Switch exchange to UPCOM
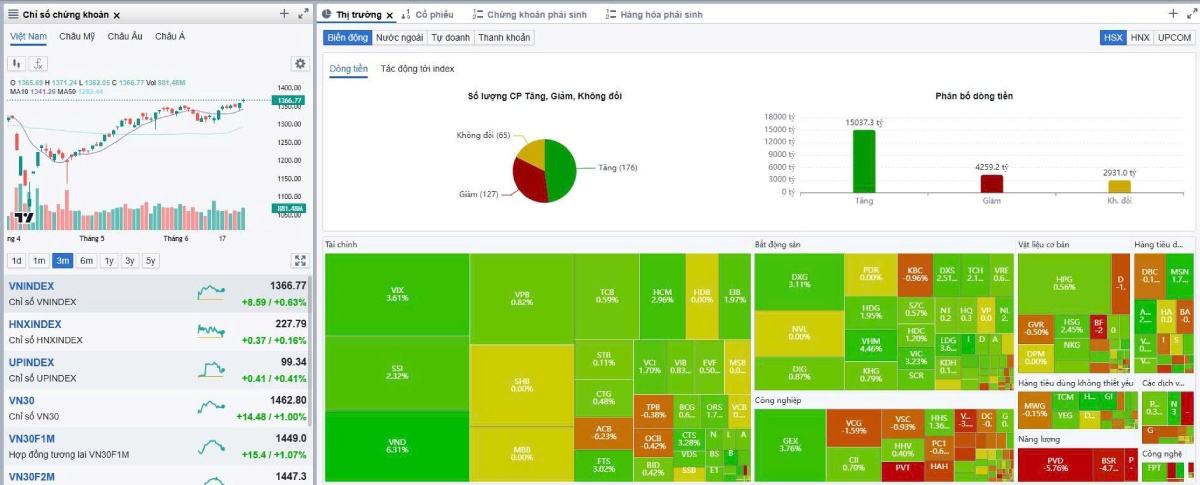This screenshot has width=1200, height=485. click(x=1174, y=37)
